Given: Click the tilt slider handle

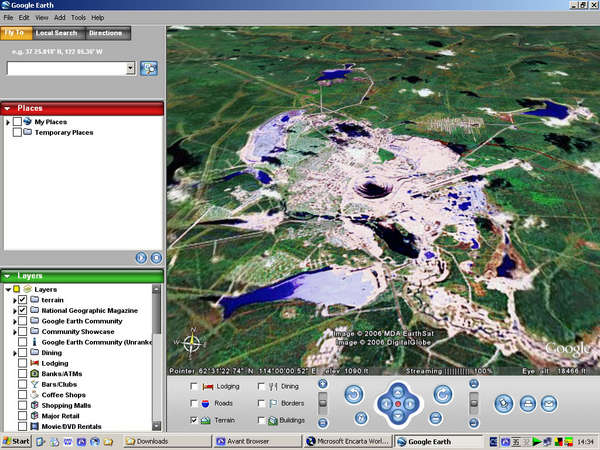Looking at the screenshot, I should tap(474, 403).
